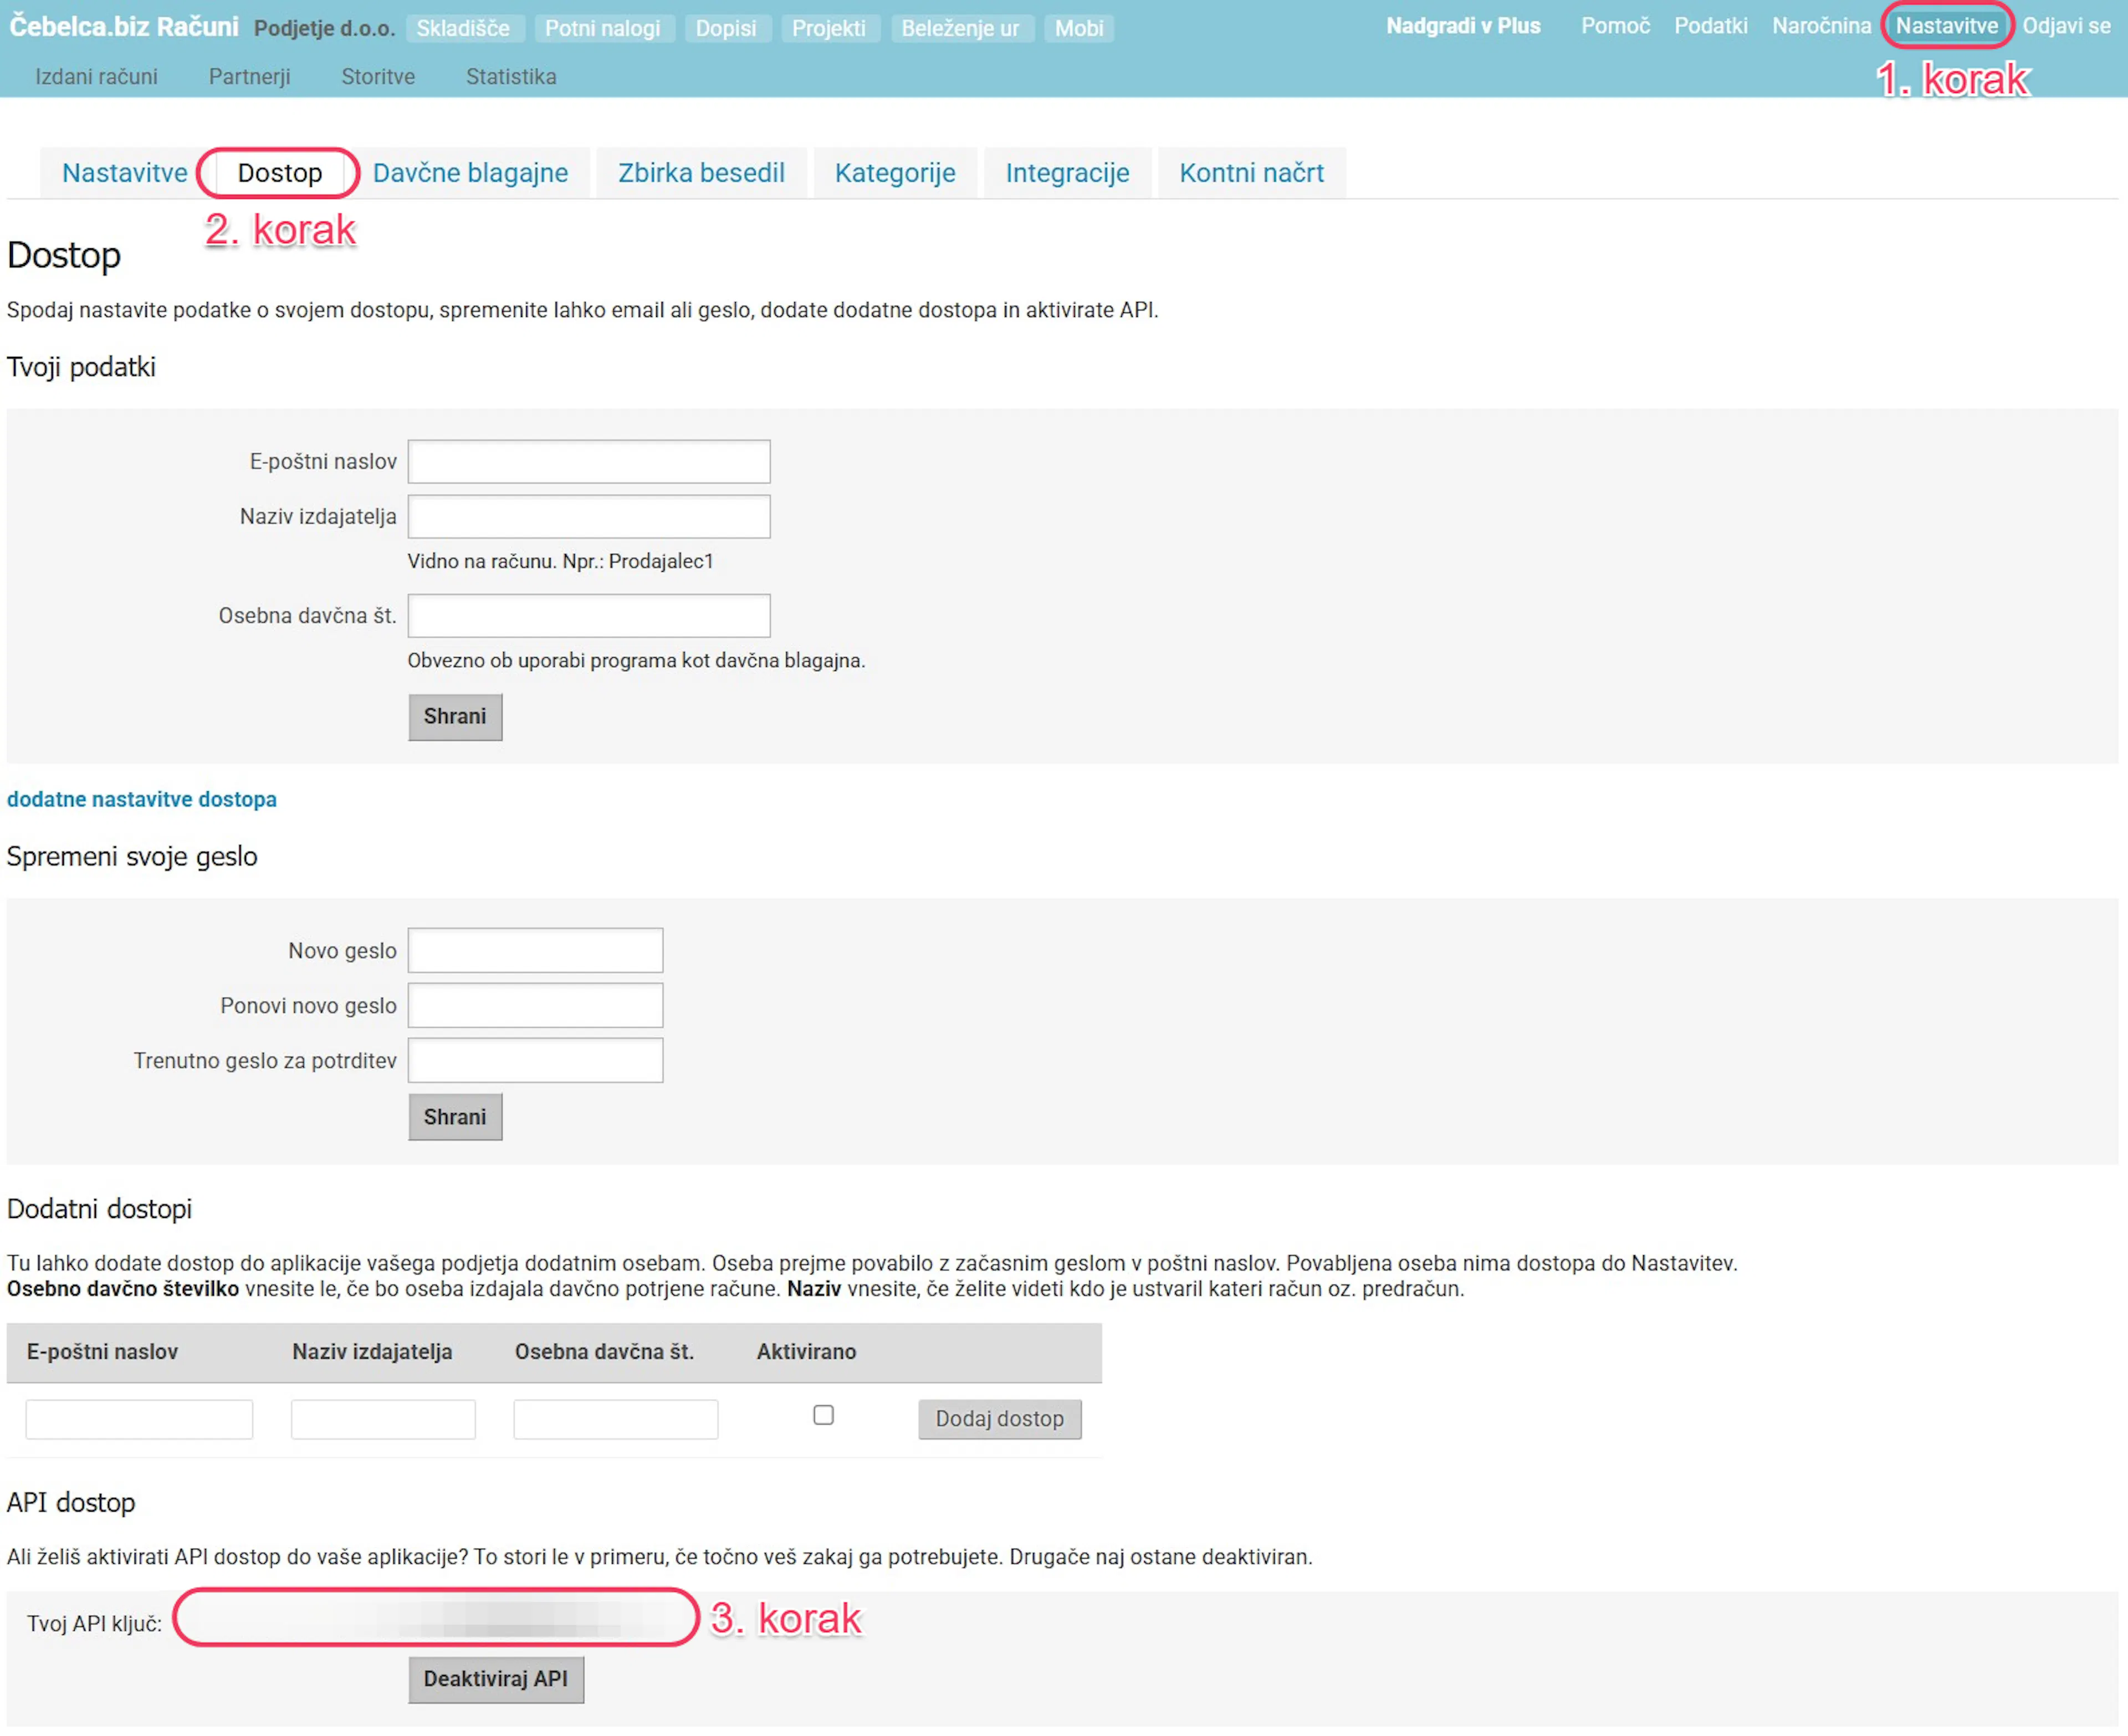This screenshot has height=1736, width=2128.
Task: Switch to Davčne blagajne tab
Action: (470, 173)
